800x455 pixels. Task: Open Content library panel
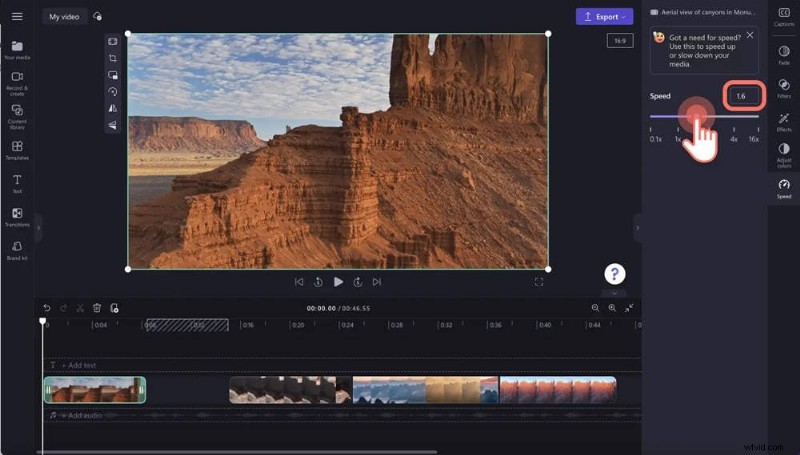pyautogui.click(x=17, y=117)
